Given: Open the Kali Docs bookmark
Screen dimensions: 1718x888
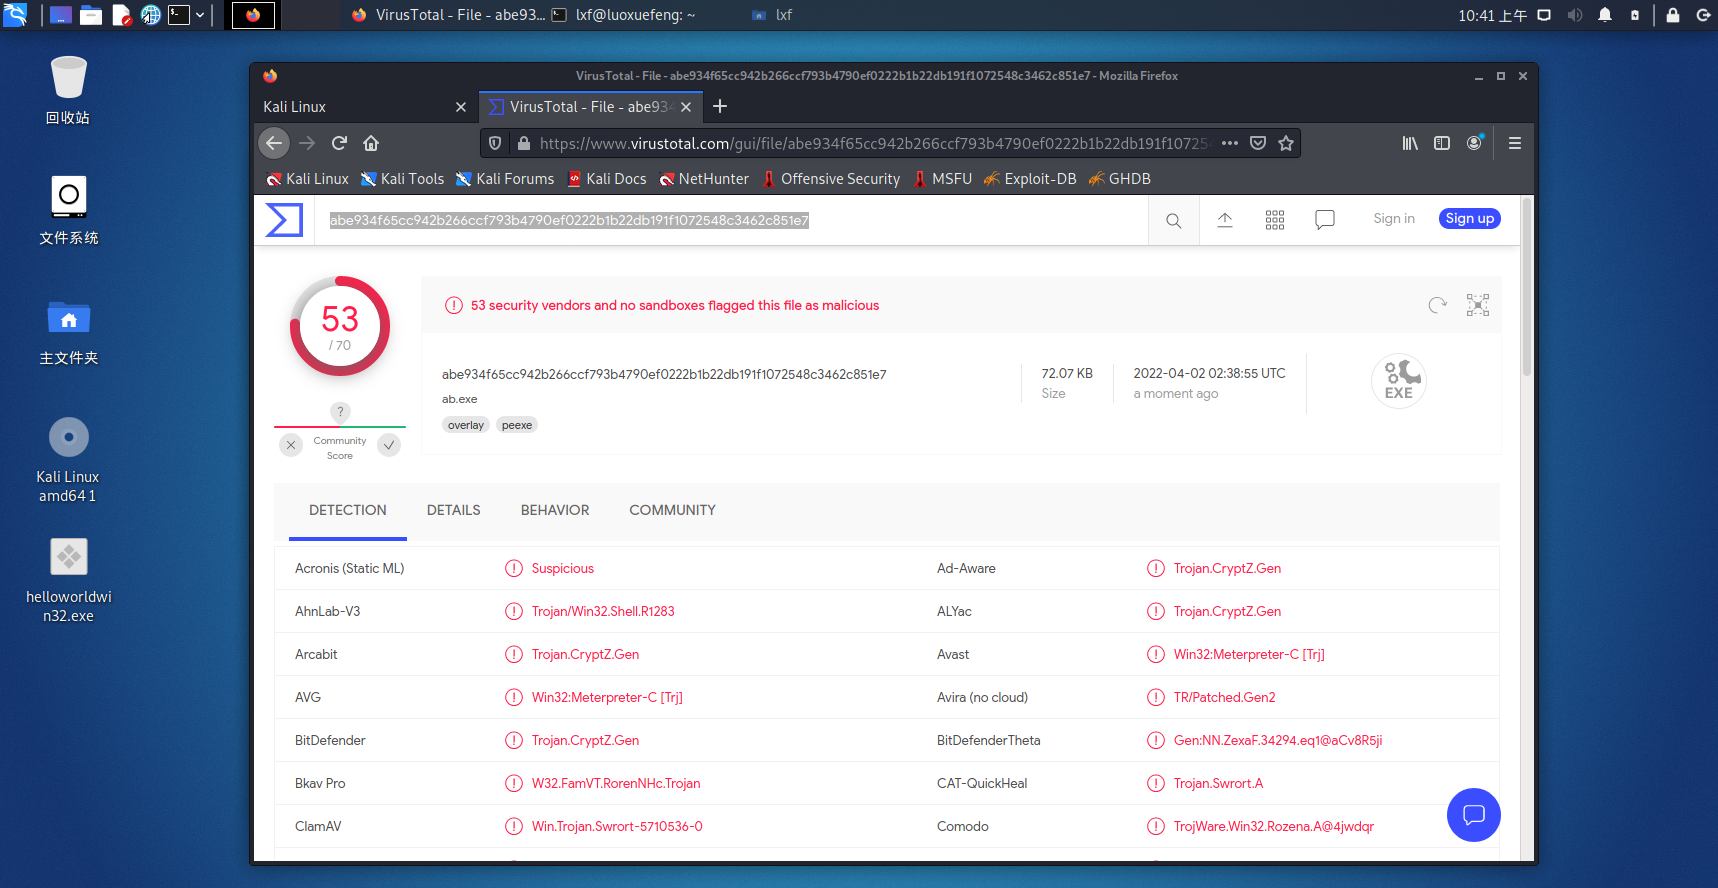Looking at the screenshot, I should (x=607, y=179).
